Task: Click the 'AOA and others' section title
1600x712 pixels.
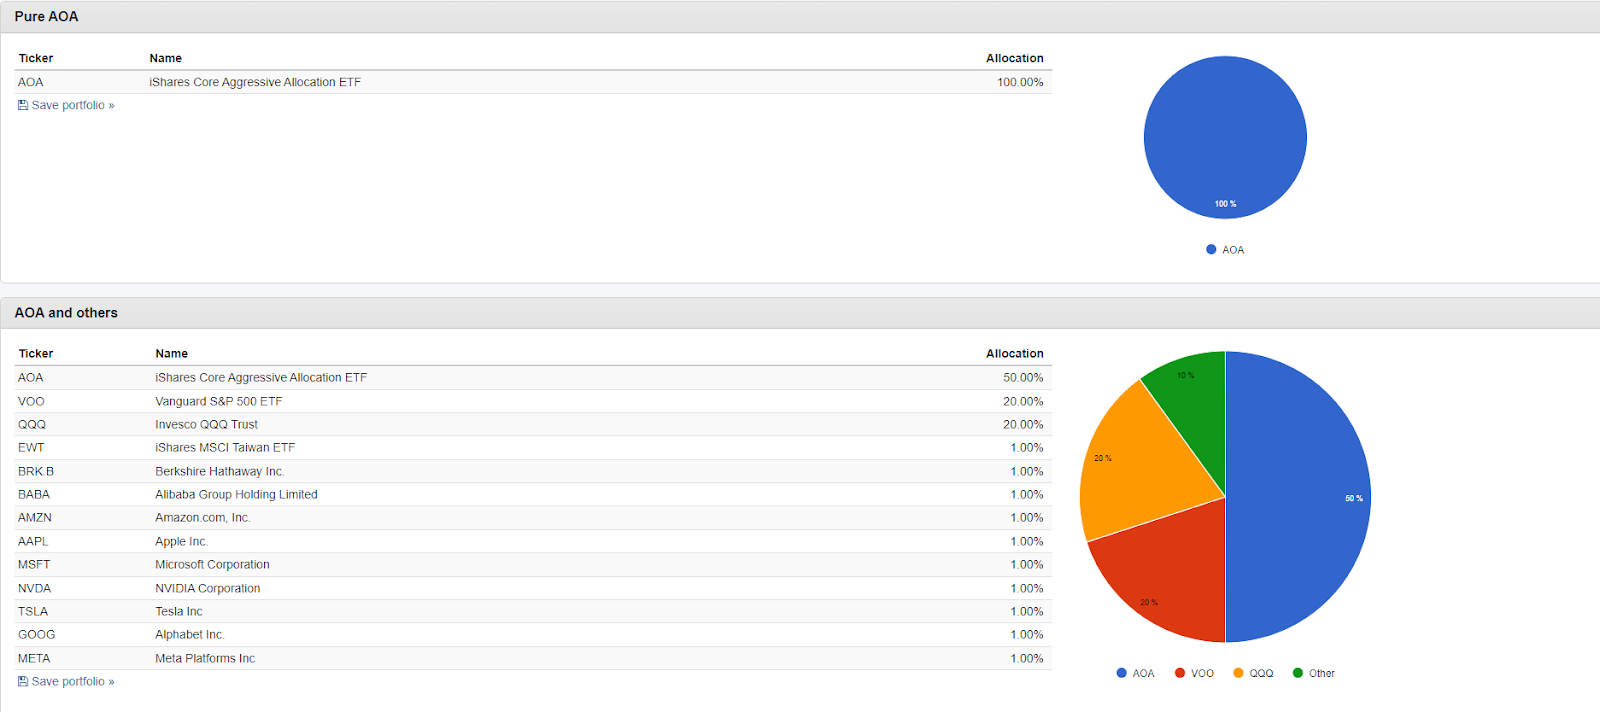Action: (66, 313)
